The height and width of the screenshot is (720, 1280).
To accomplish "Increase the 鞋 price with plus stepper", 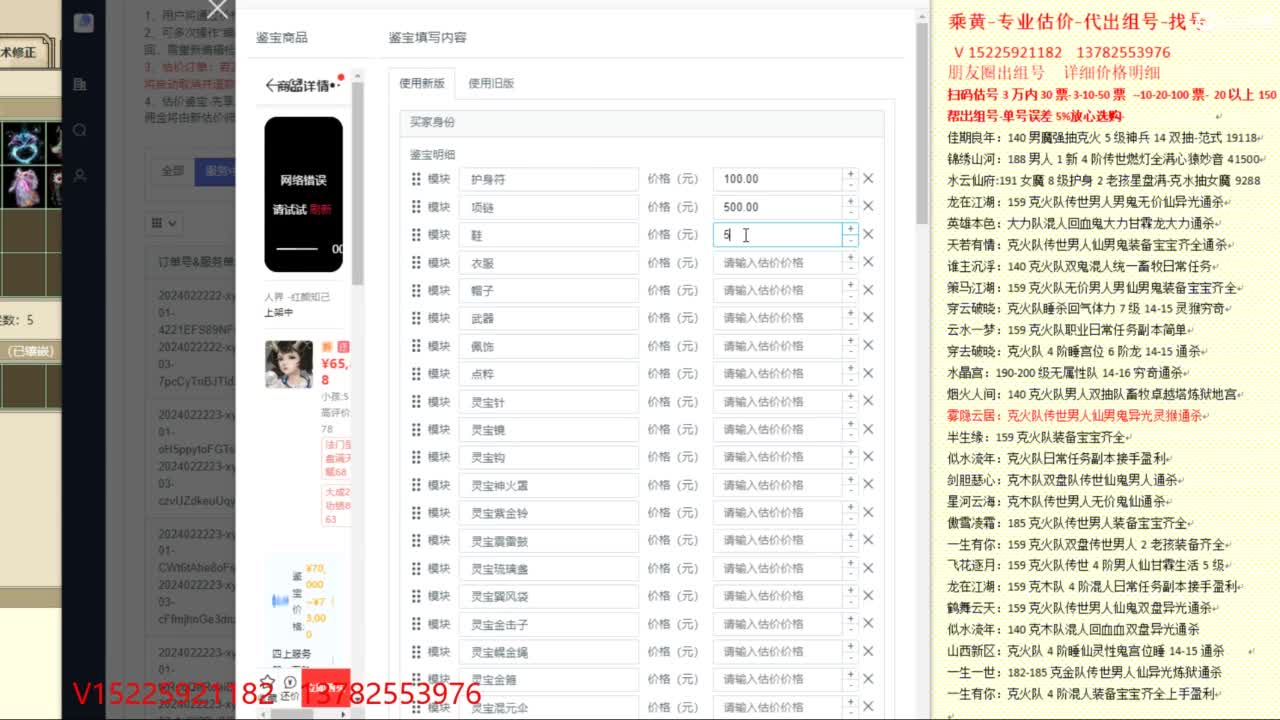I will [850, 229].
